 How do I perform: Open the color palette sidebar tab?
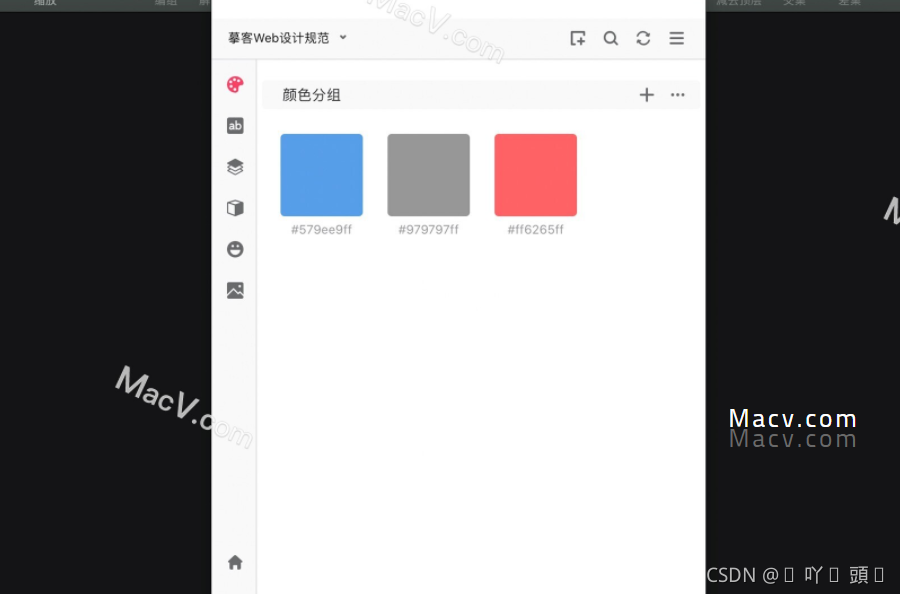point(235,84)
